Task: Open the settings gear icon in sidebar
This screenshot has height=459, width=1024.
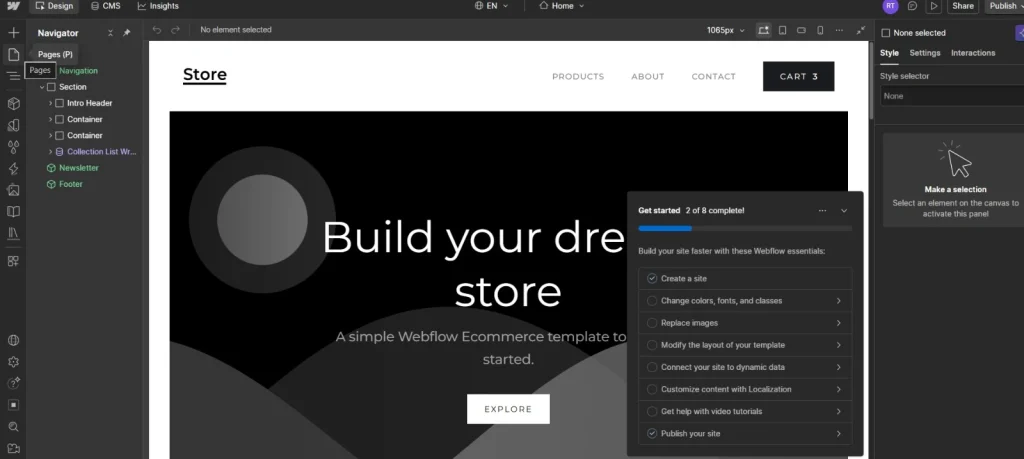Action: pyautogui.click(x=13, y=362)
